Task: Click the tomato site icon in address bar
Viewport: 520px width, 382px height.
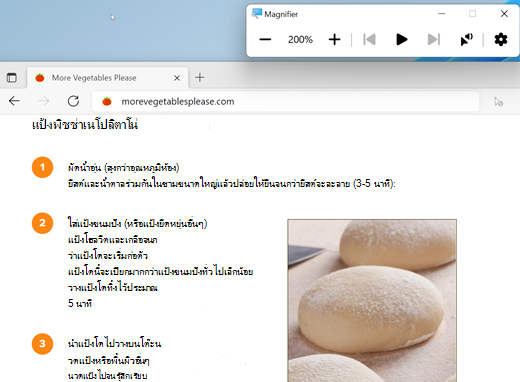Action: [107, 101]
